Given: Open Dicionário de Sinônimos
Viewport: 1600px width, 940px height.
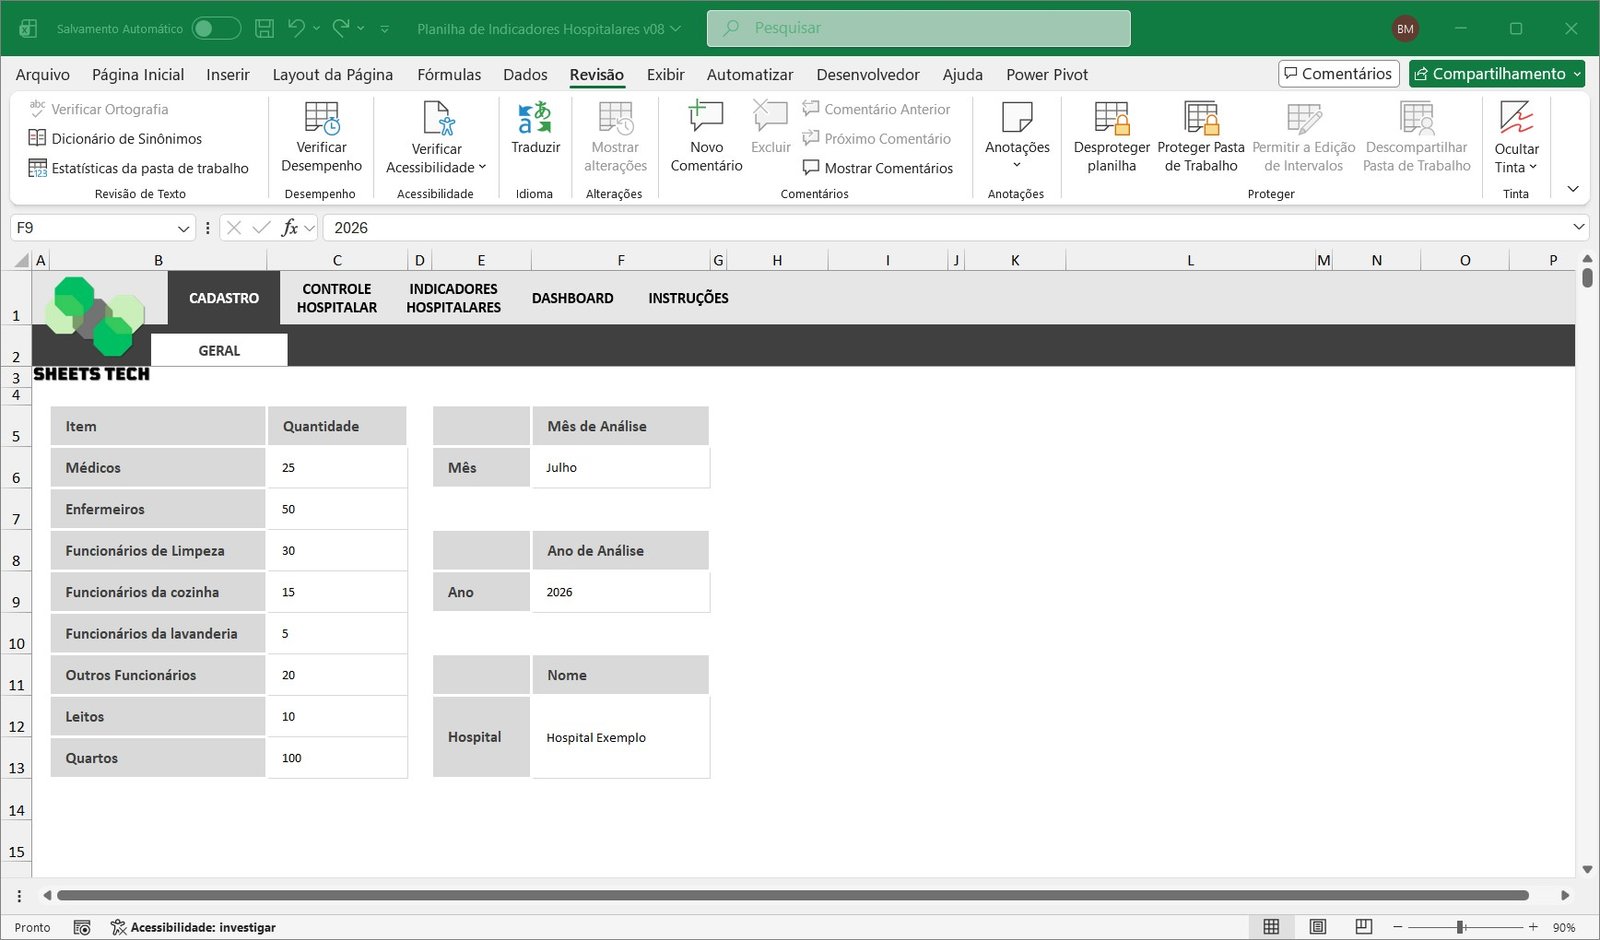Looking at the screenshot, I should pyautogui.click(x=116, y=139).
